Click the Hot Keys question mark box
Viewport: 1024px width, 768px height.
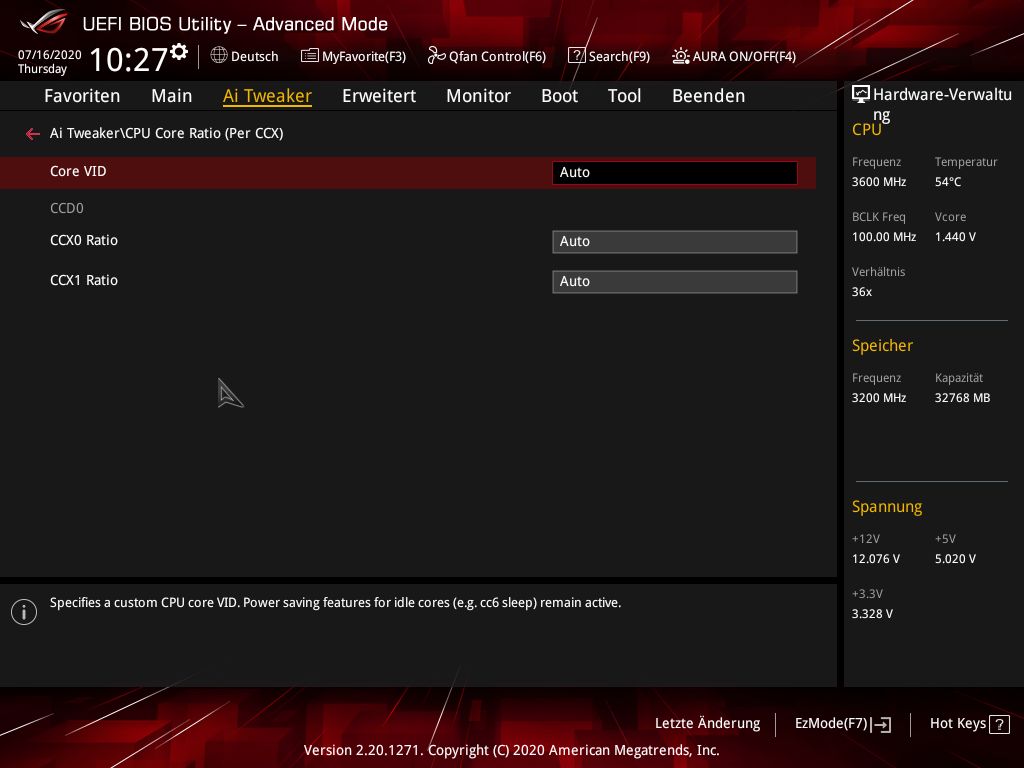click(999, 724)
